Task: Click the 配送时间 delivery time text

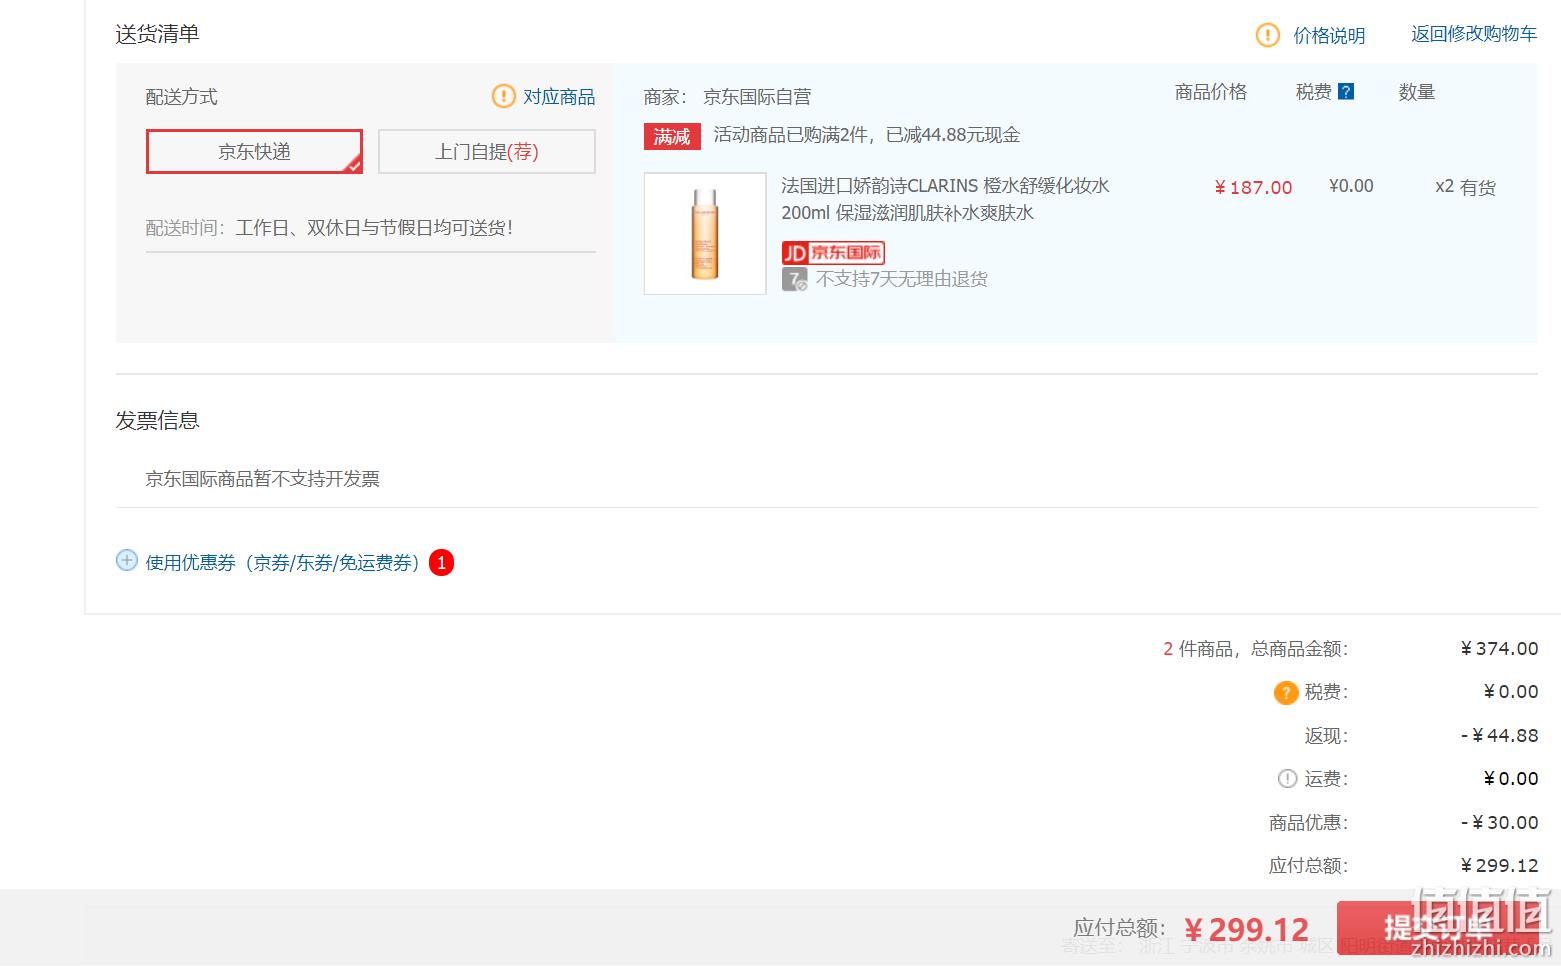Action: [329, 228]
